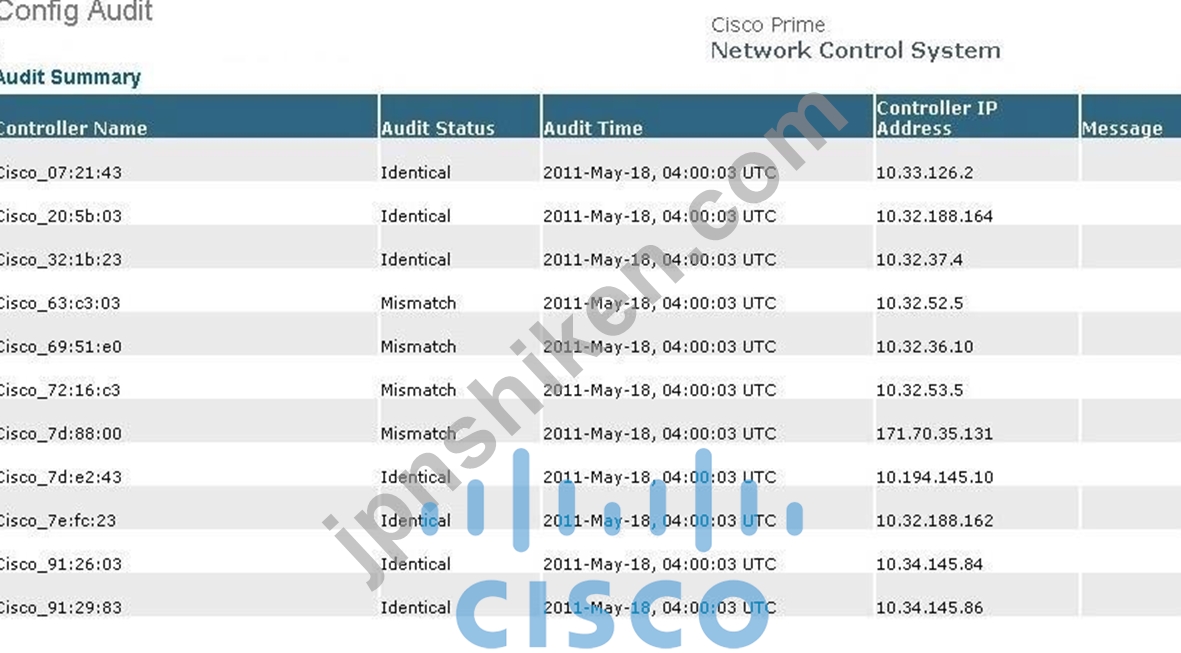
Task: Open controller Cisco_20:5b:03
Action: [x=60, y=216]
